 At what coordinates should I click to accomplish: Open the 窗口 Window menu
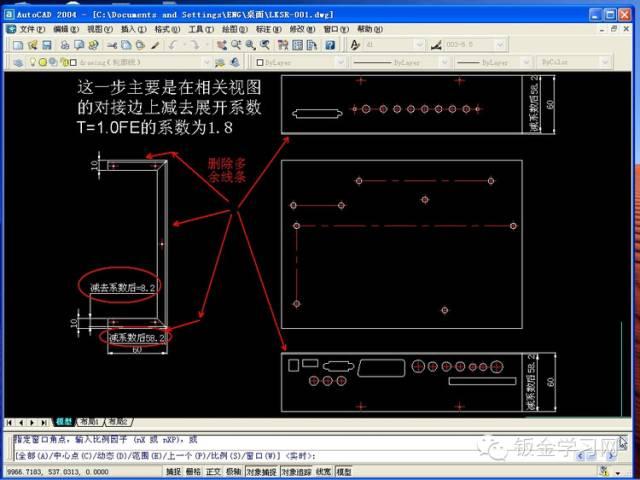[336, 29]
